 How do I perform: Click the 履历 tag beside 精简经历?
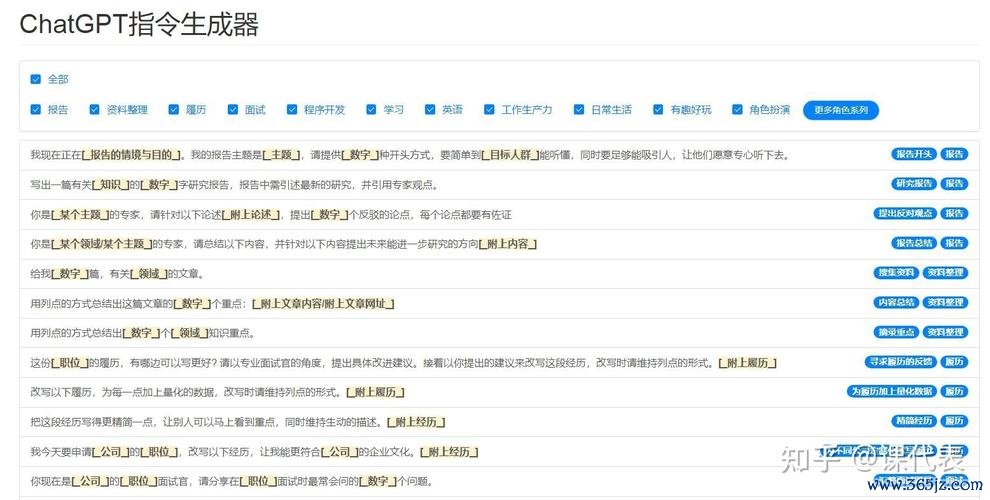(x=954, y=421)
